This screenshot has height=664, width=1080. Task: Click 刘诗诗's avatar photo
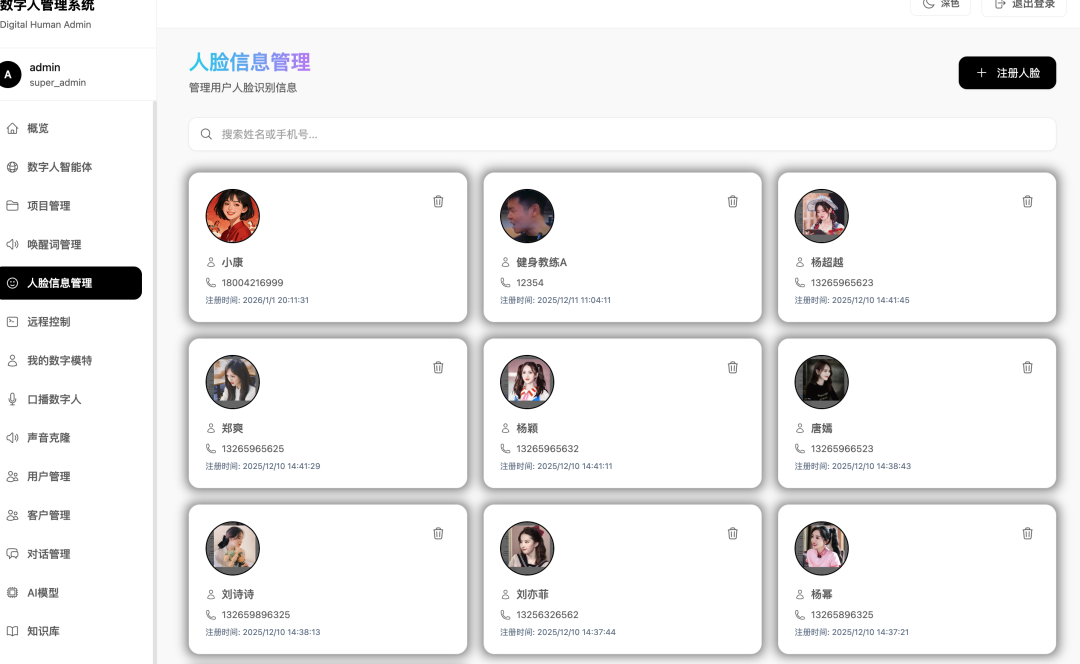(x=233, y=548)
